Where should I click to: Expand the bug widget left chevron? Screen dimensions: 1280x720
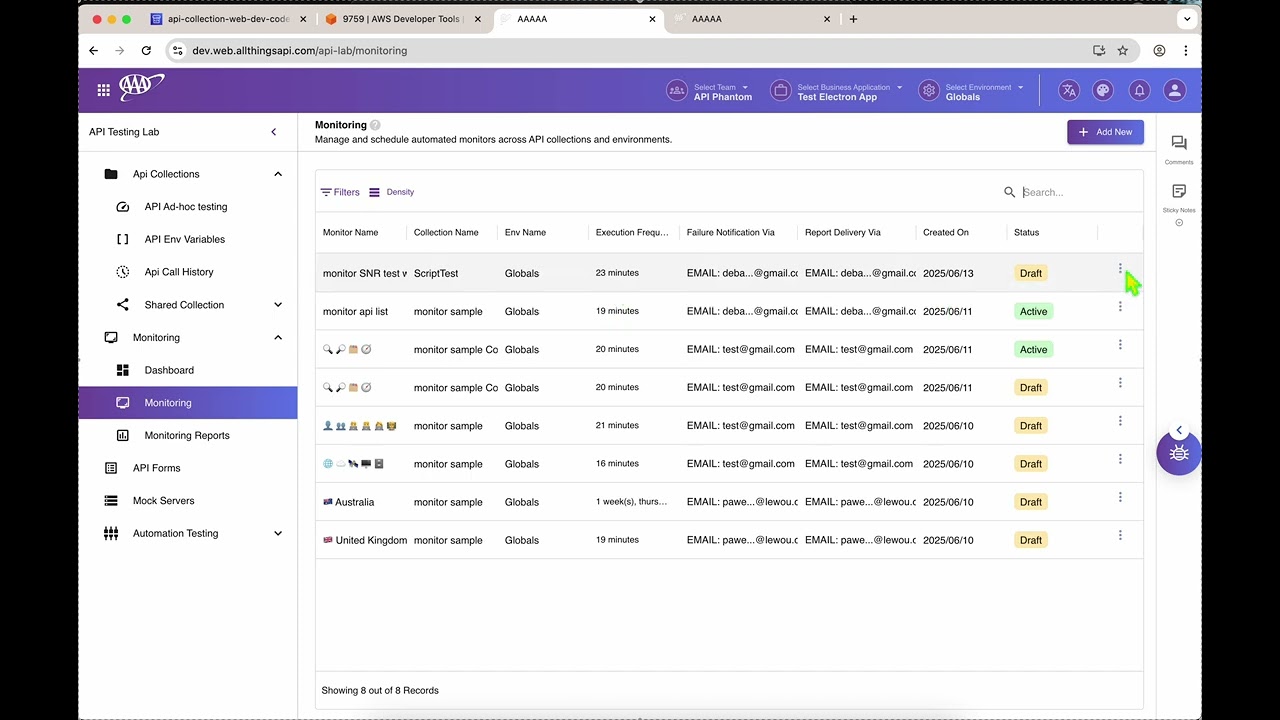click(x=1179, y=430)
